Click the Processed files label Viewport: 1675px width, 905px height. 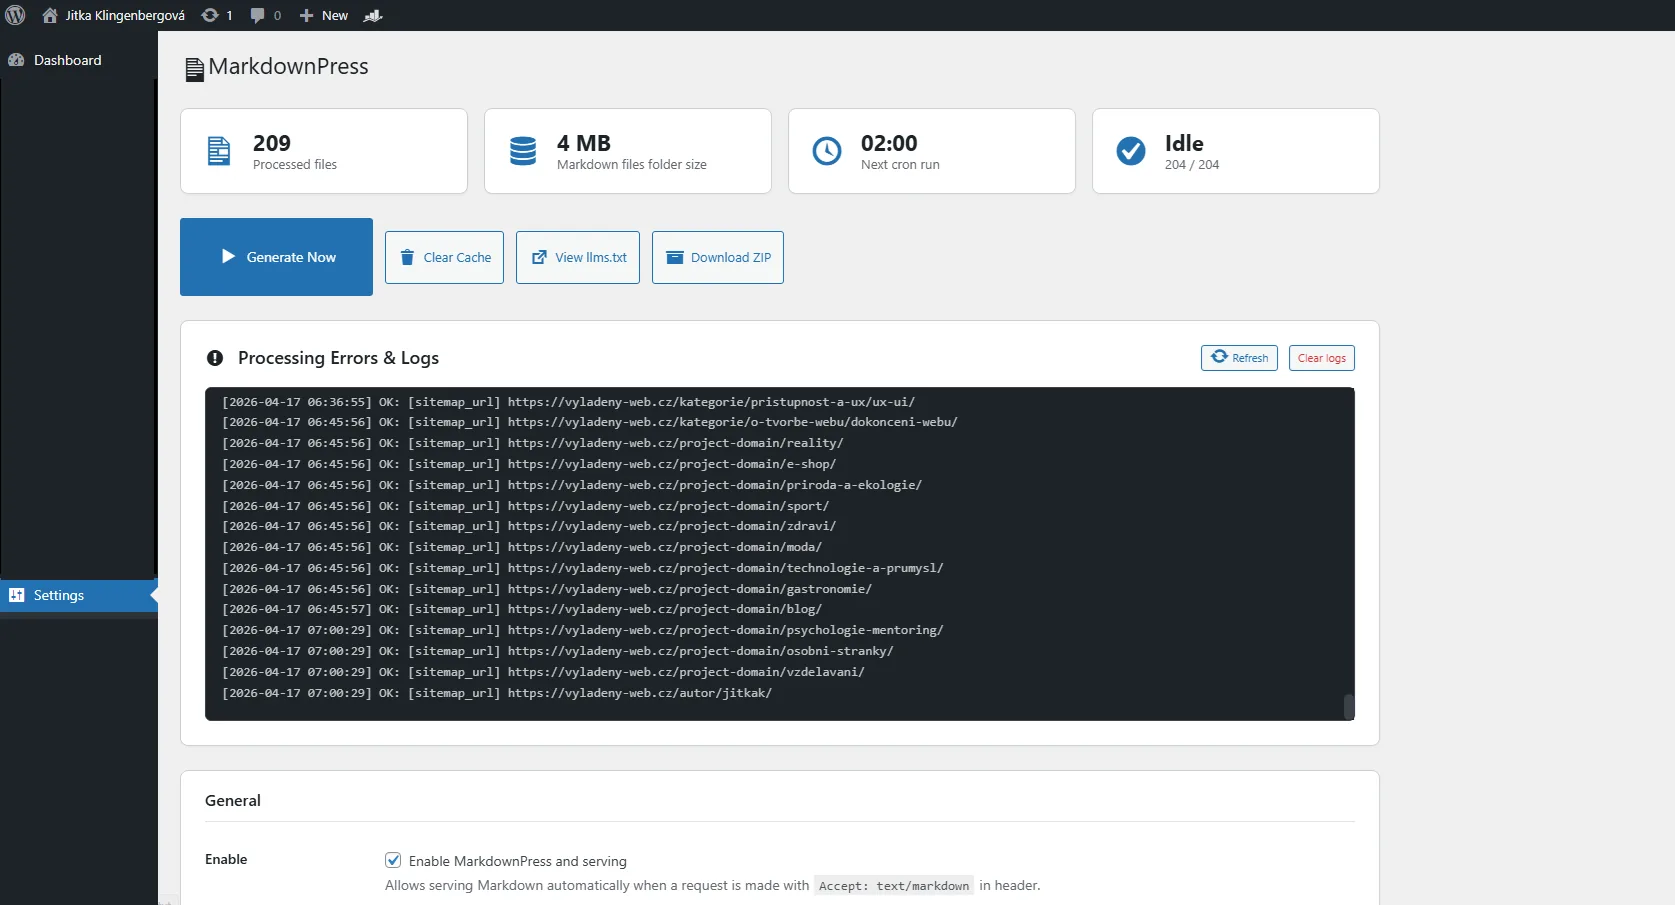(295, 165)
